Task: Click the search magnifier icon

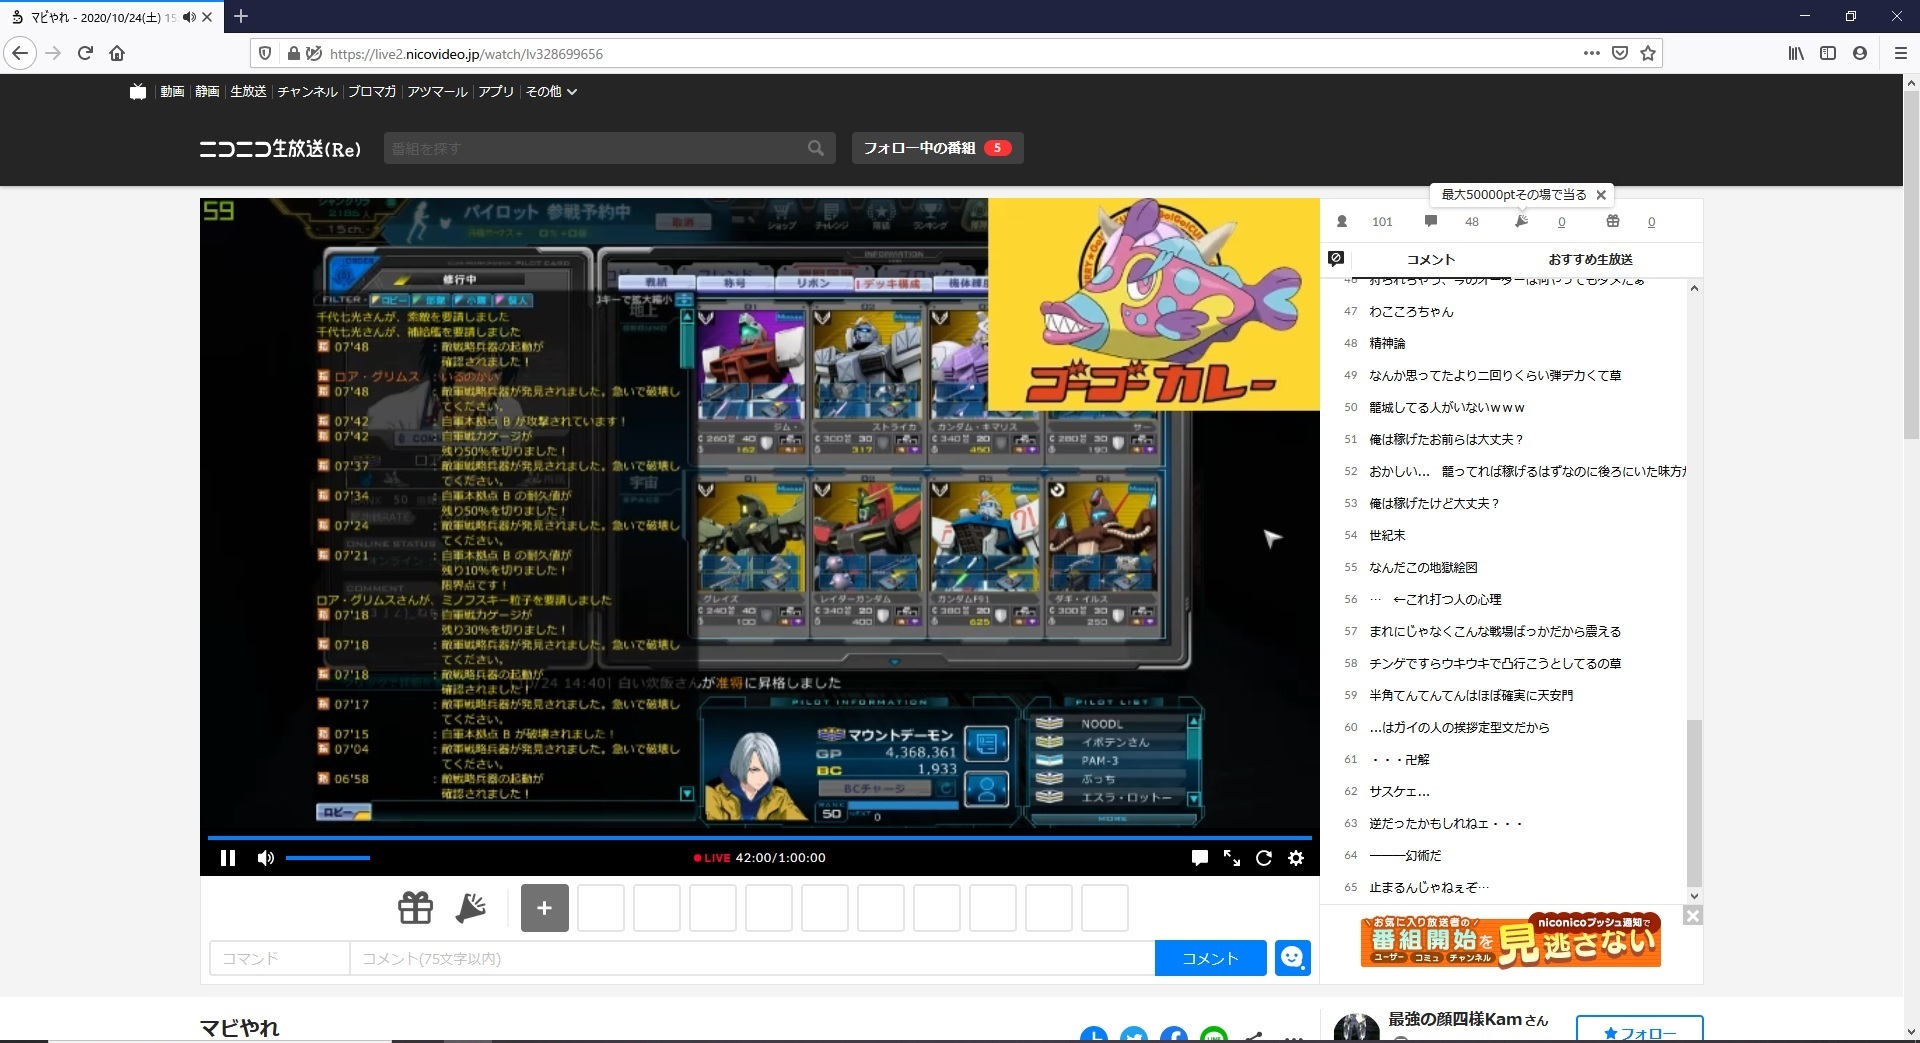Action: tap(816, 148)
